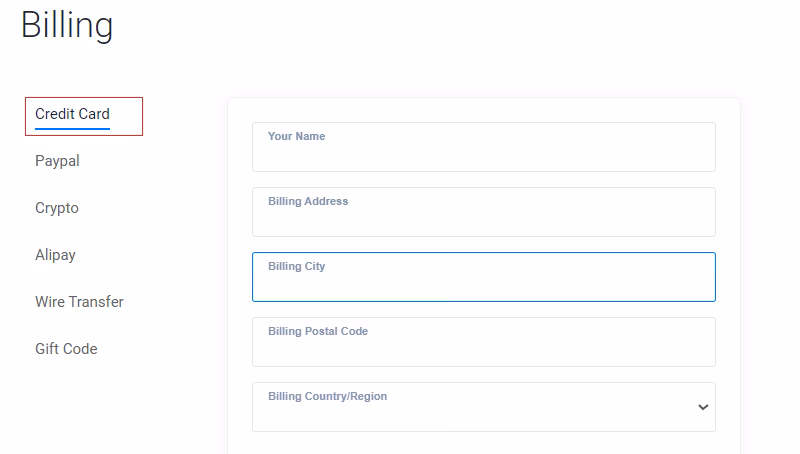Click the blue underline beneath Credit Card
This screenshot has height=454, width=800.
click(72, 129)
